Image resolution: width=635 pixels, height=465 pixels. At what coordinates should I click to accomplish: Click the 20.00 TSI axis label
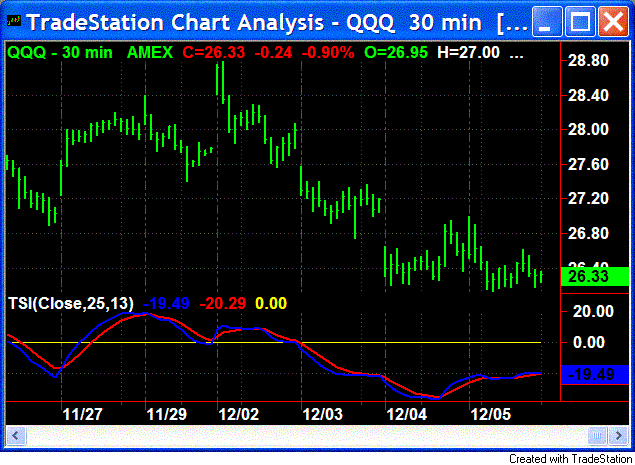tap(593, 311)
